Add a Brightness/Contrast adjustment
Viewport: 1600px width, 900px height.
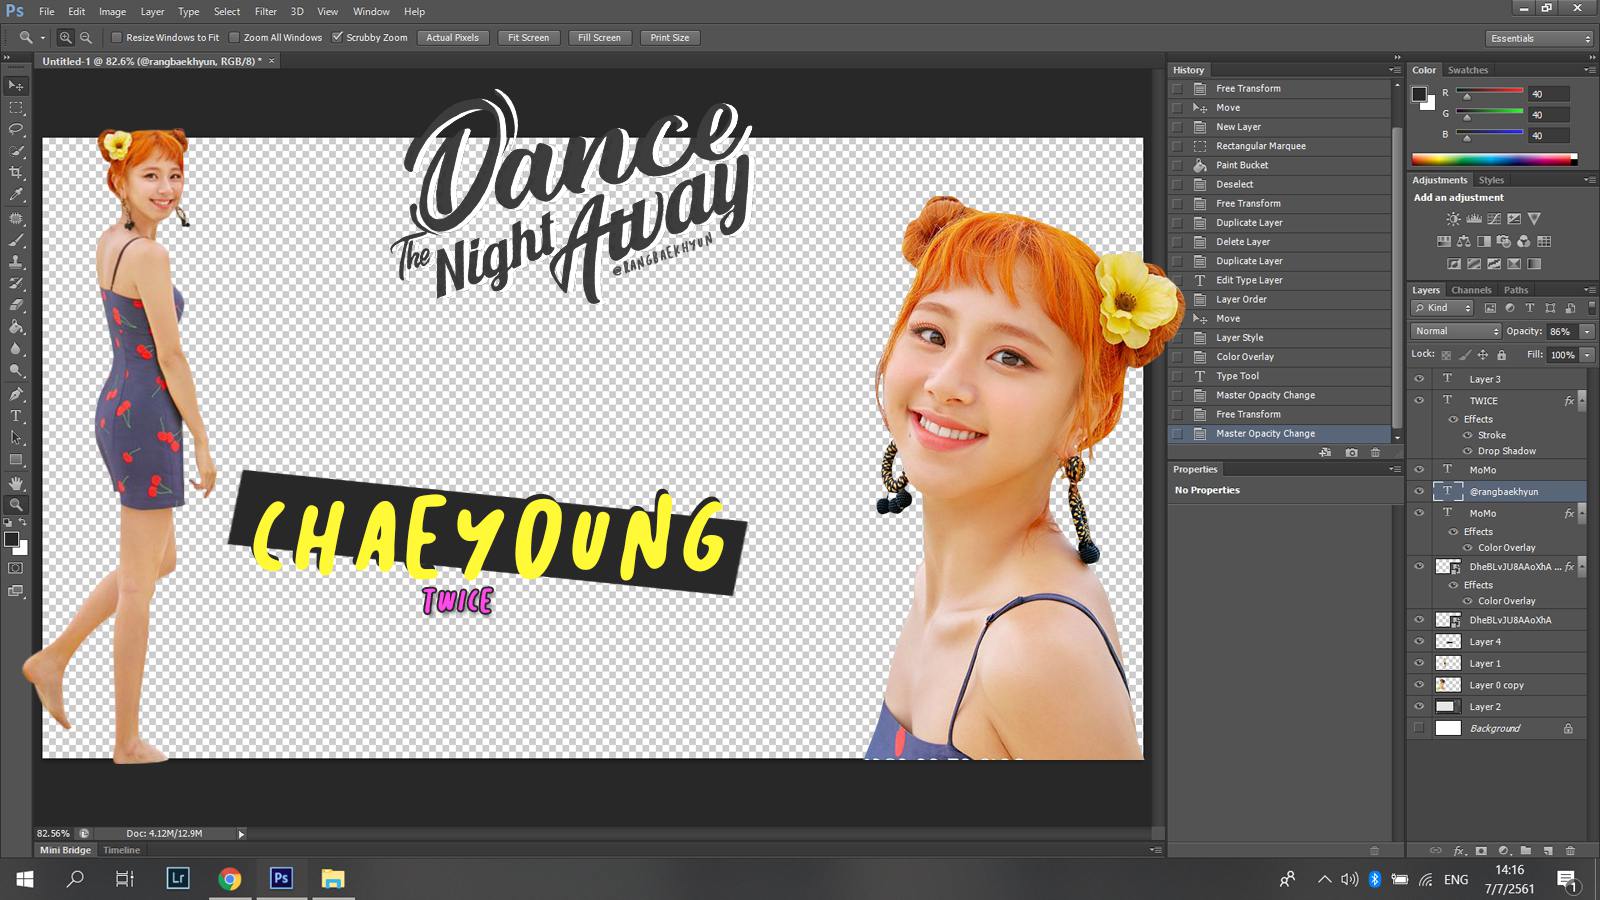pyautogui.click(x=1453, y=219)
